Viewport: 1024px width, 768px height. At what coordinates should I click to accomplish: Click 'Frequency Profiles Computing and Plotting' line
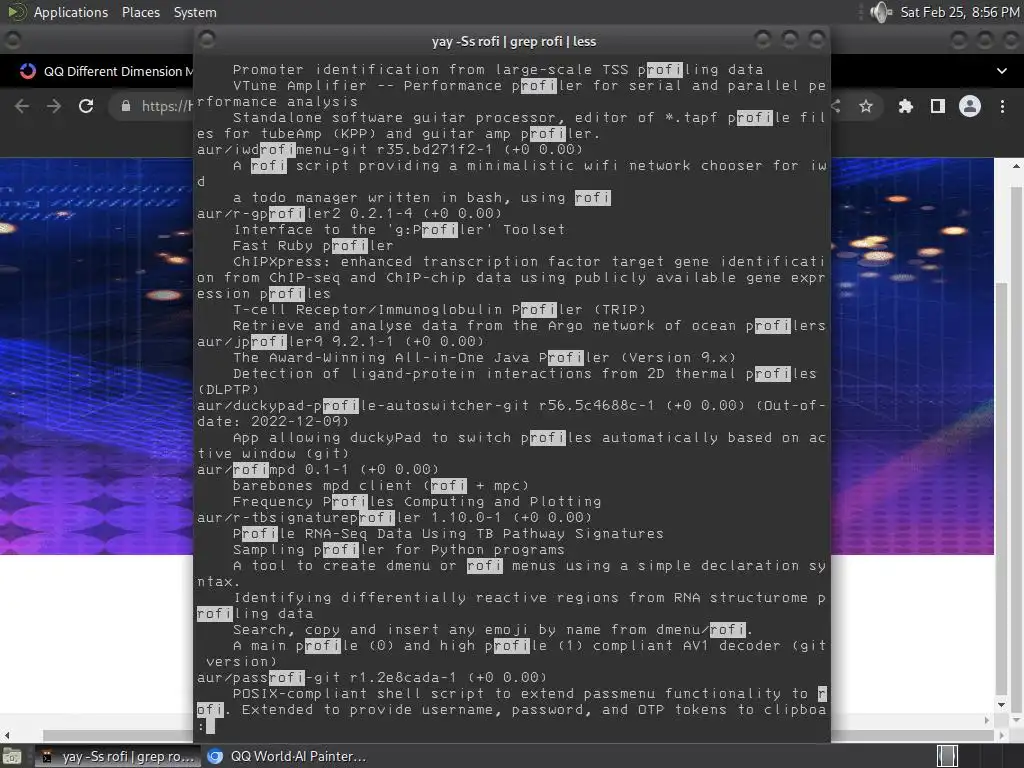click(417, 502)
